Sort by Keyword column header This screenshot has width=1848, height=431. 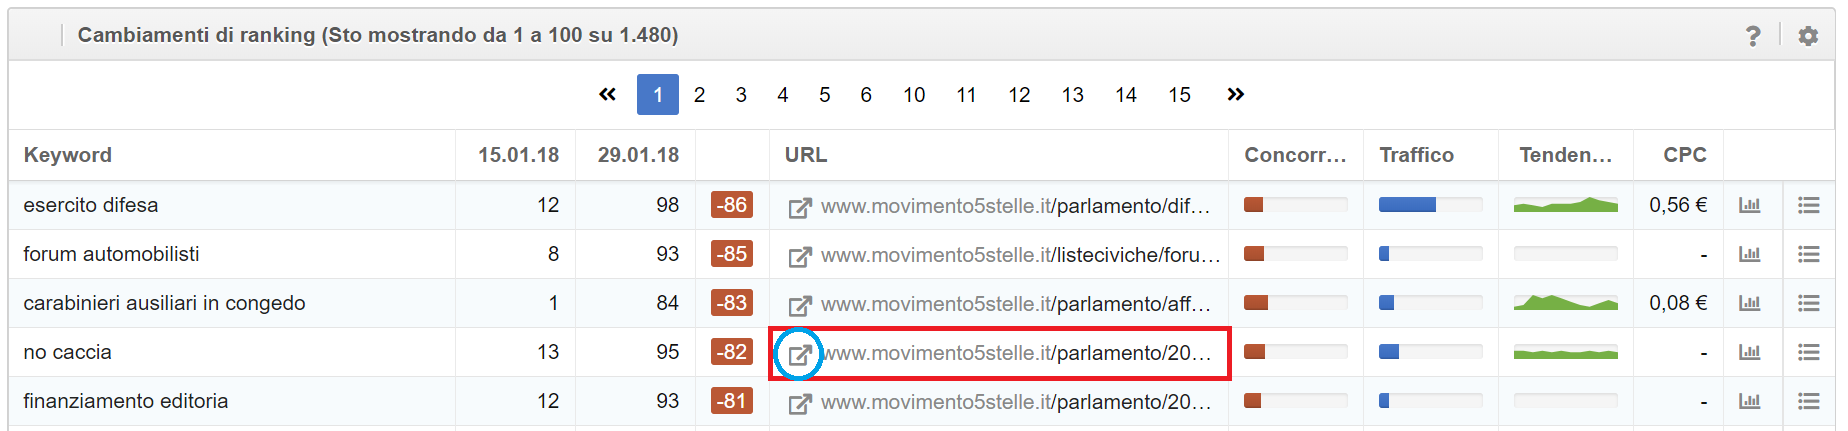[68, 155]
